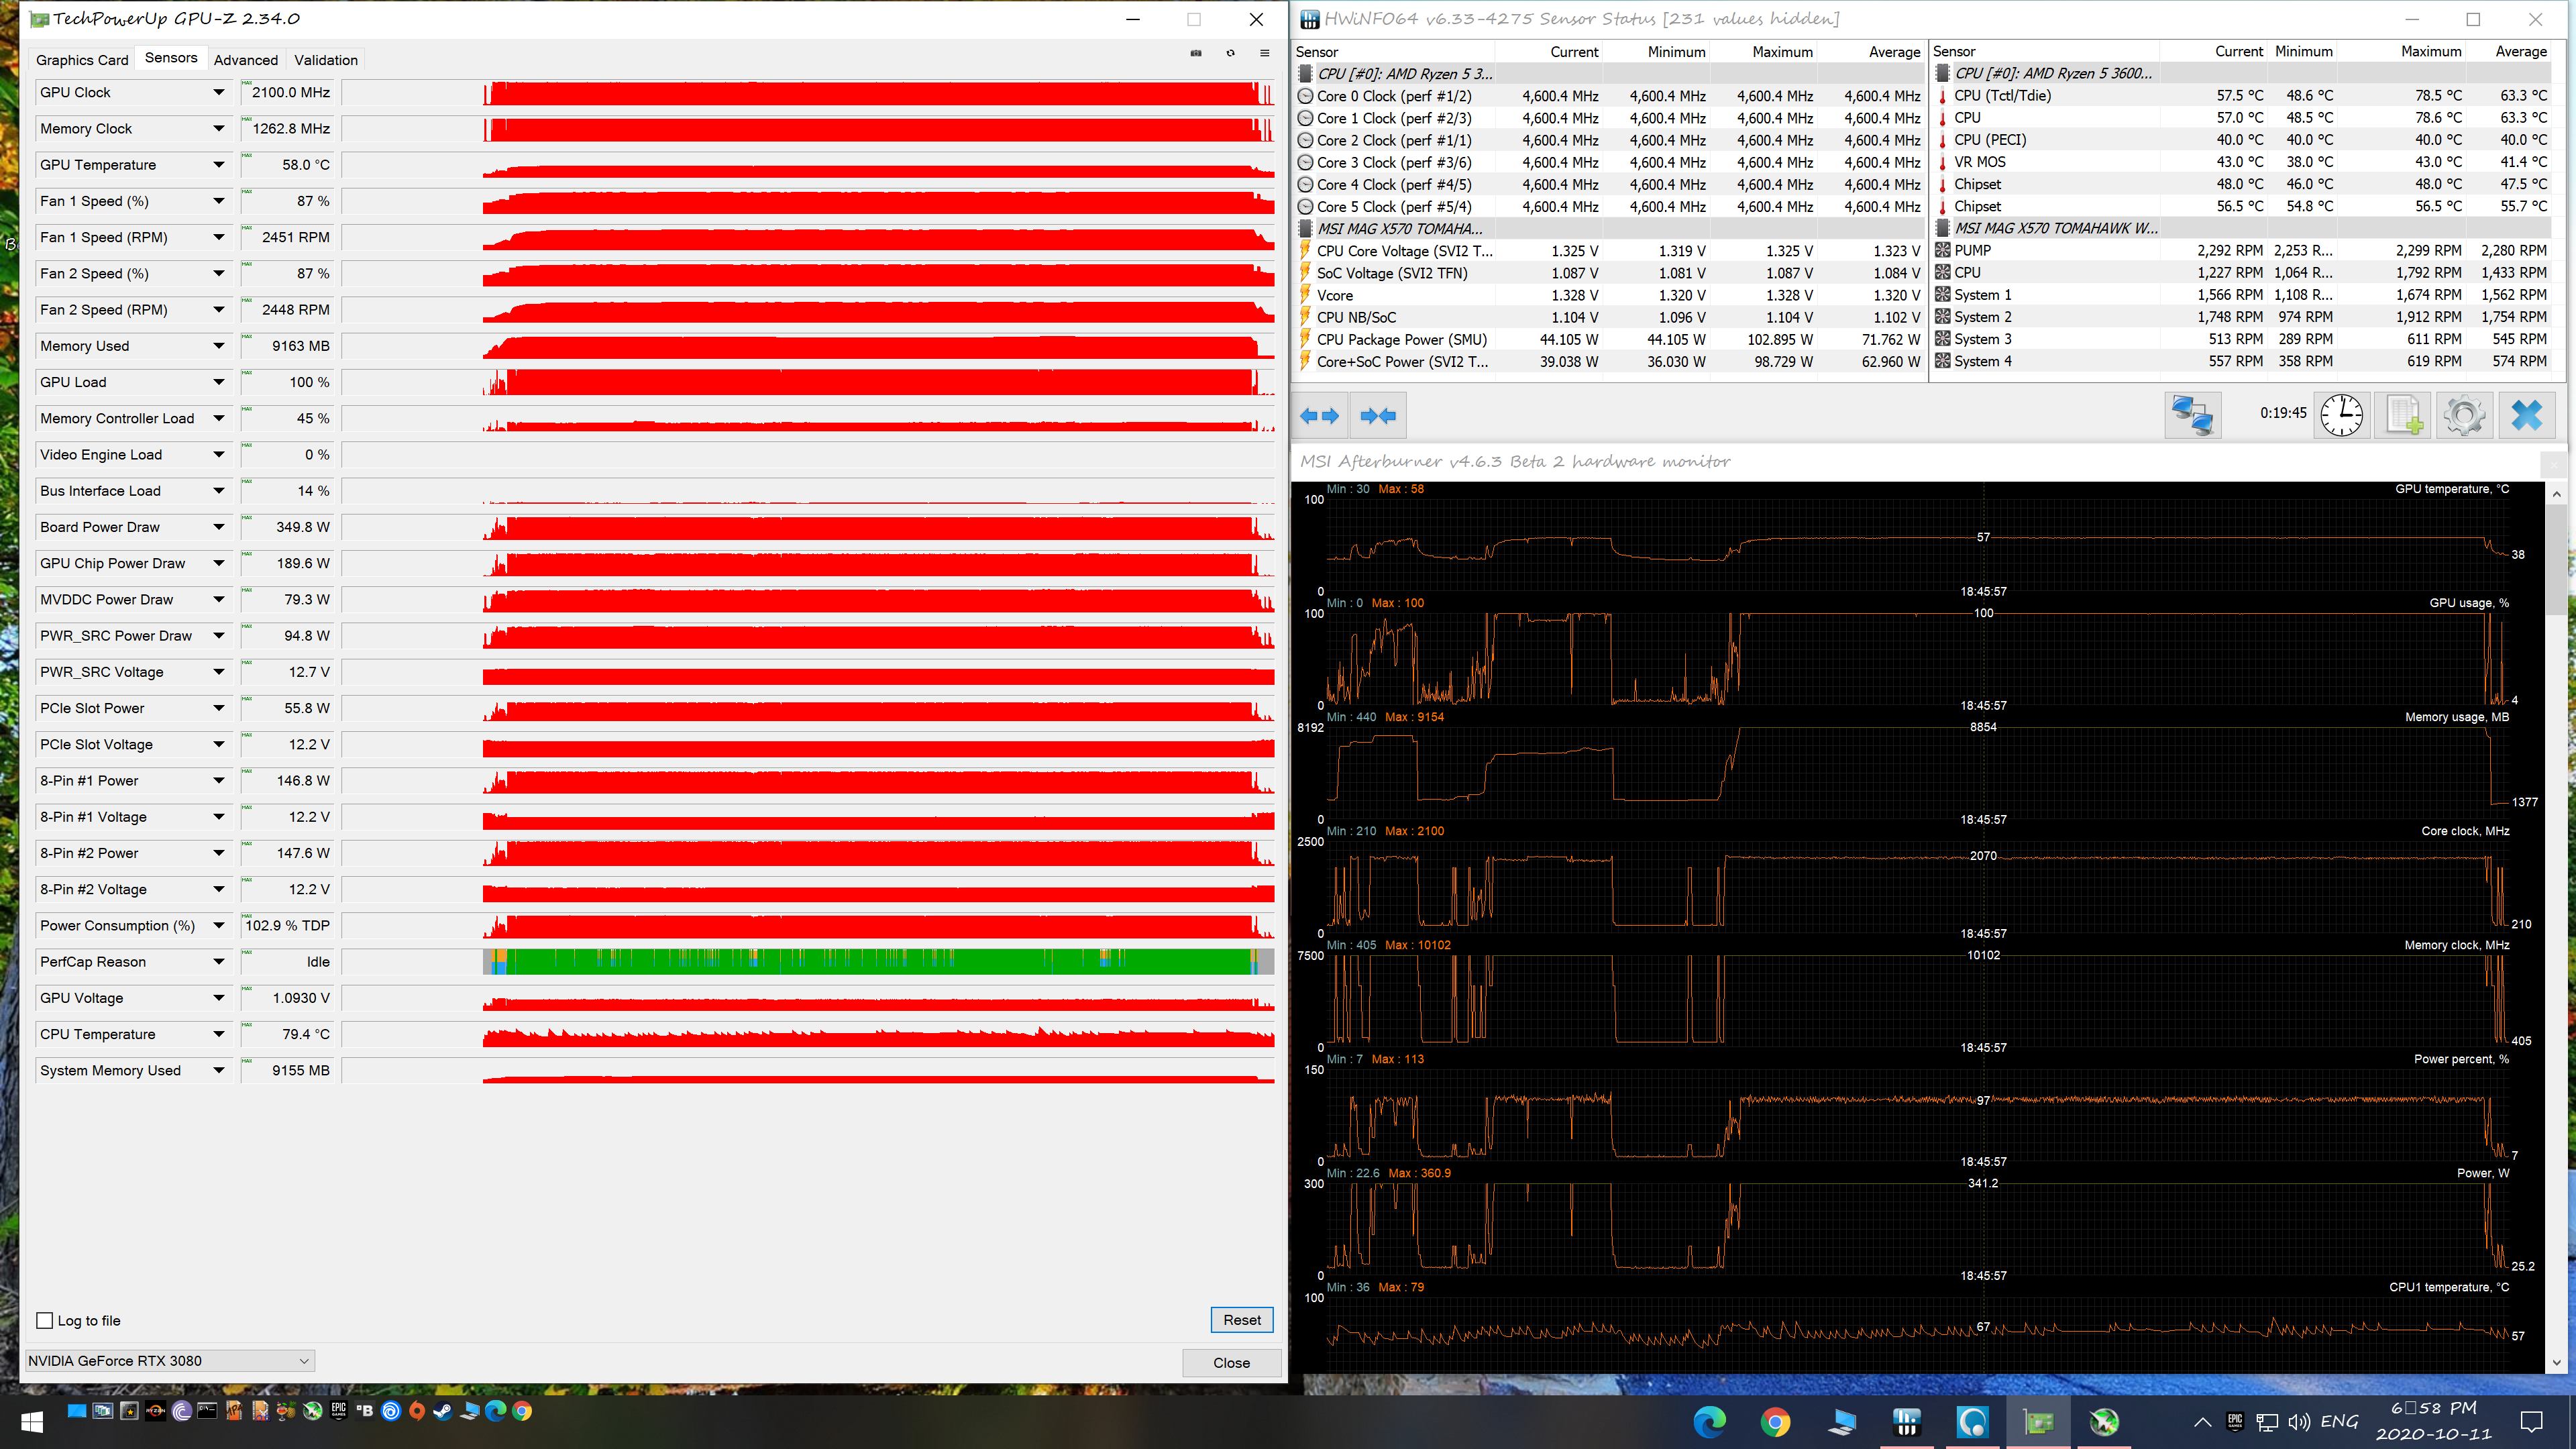This screenshot has height=1449, width=2576.
Task: Open Ryzen Master quick launch icon
Action: click(155, 1411)
